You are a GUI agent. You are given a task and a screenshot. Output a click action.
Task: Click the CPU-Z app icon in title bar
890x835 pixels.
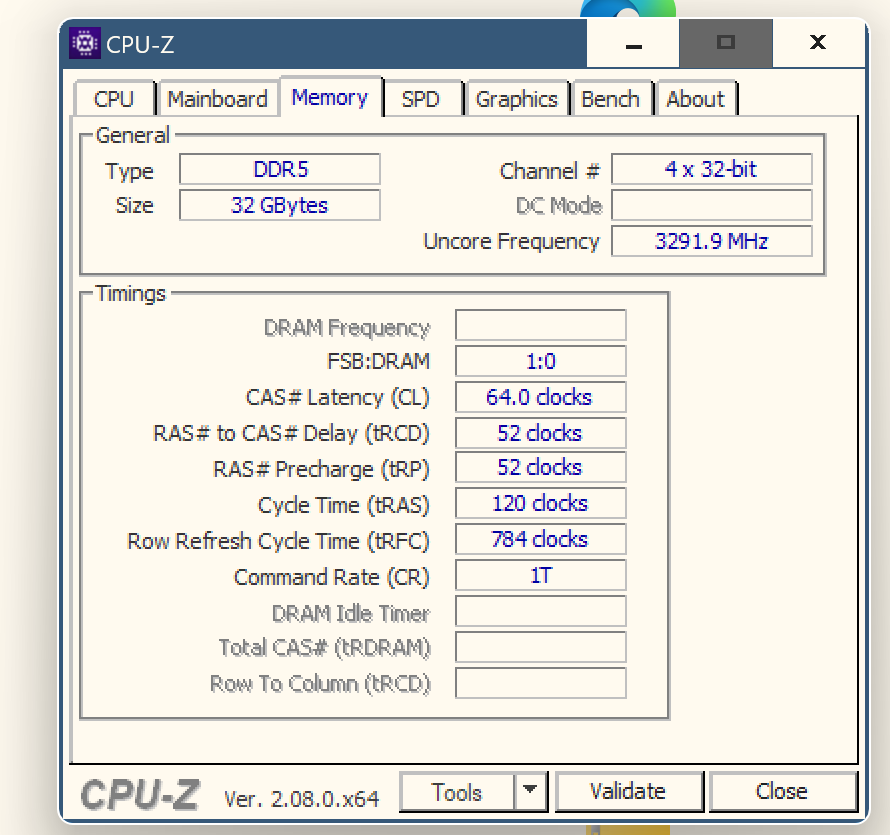coord(85,43)
